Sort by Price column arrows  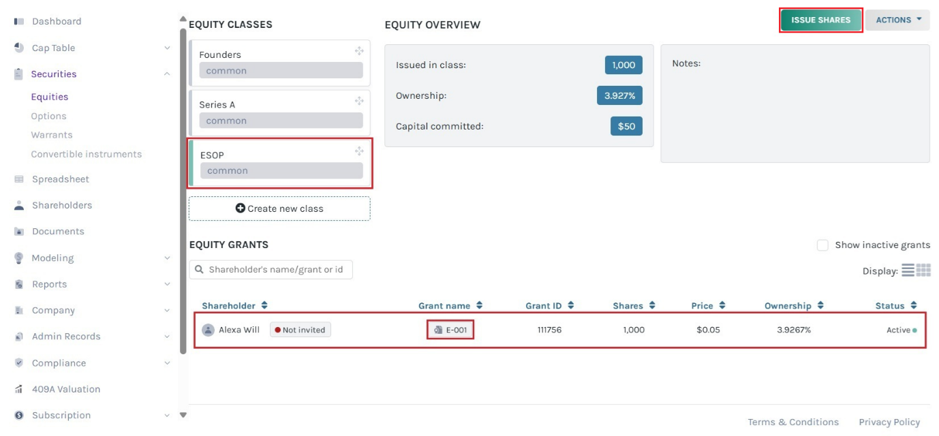click(722, 305)
